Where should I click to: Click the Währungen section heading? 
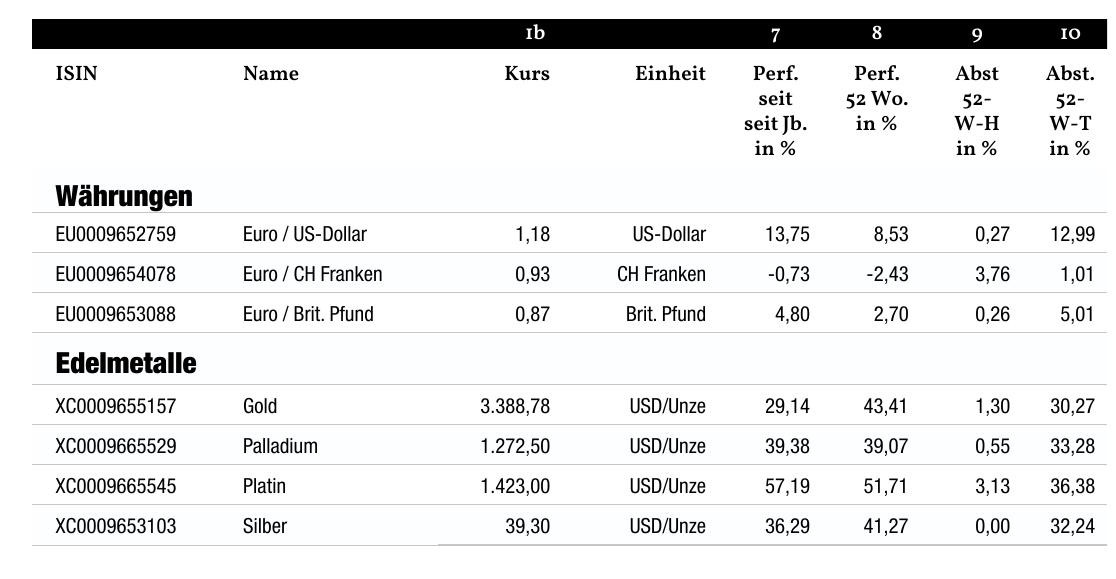point(124,196)
